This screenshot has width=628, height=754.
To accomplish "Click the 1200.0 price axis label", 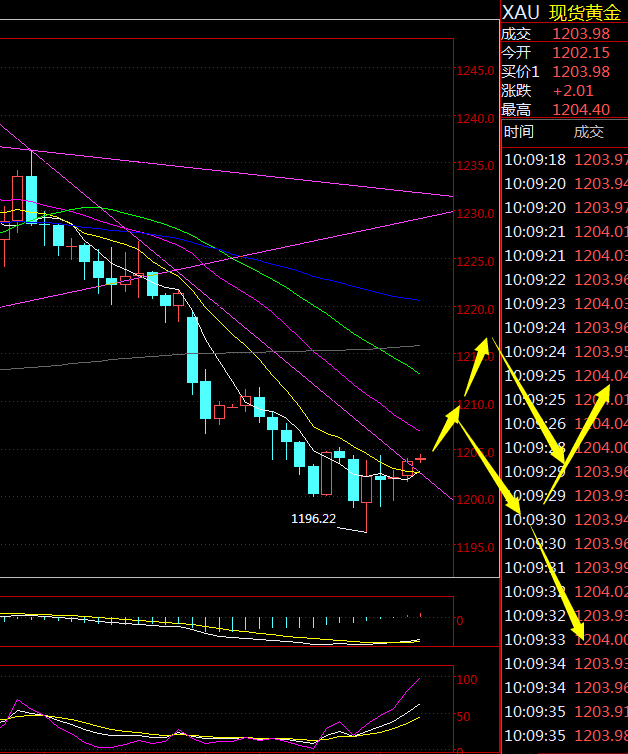I will 475,500.
